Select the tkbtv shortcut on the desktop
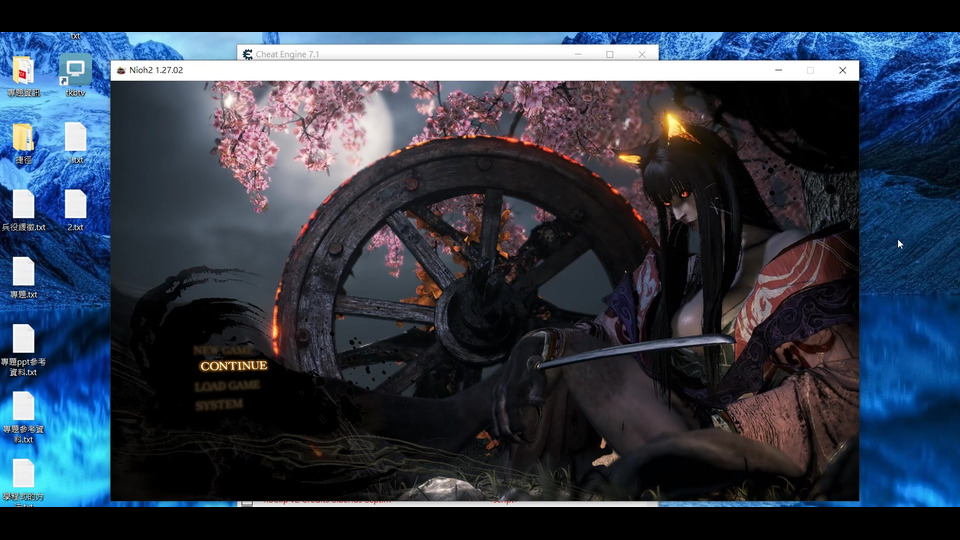960x540 pixels. 75,76
